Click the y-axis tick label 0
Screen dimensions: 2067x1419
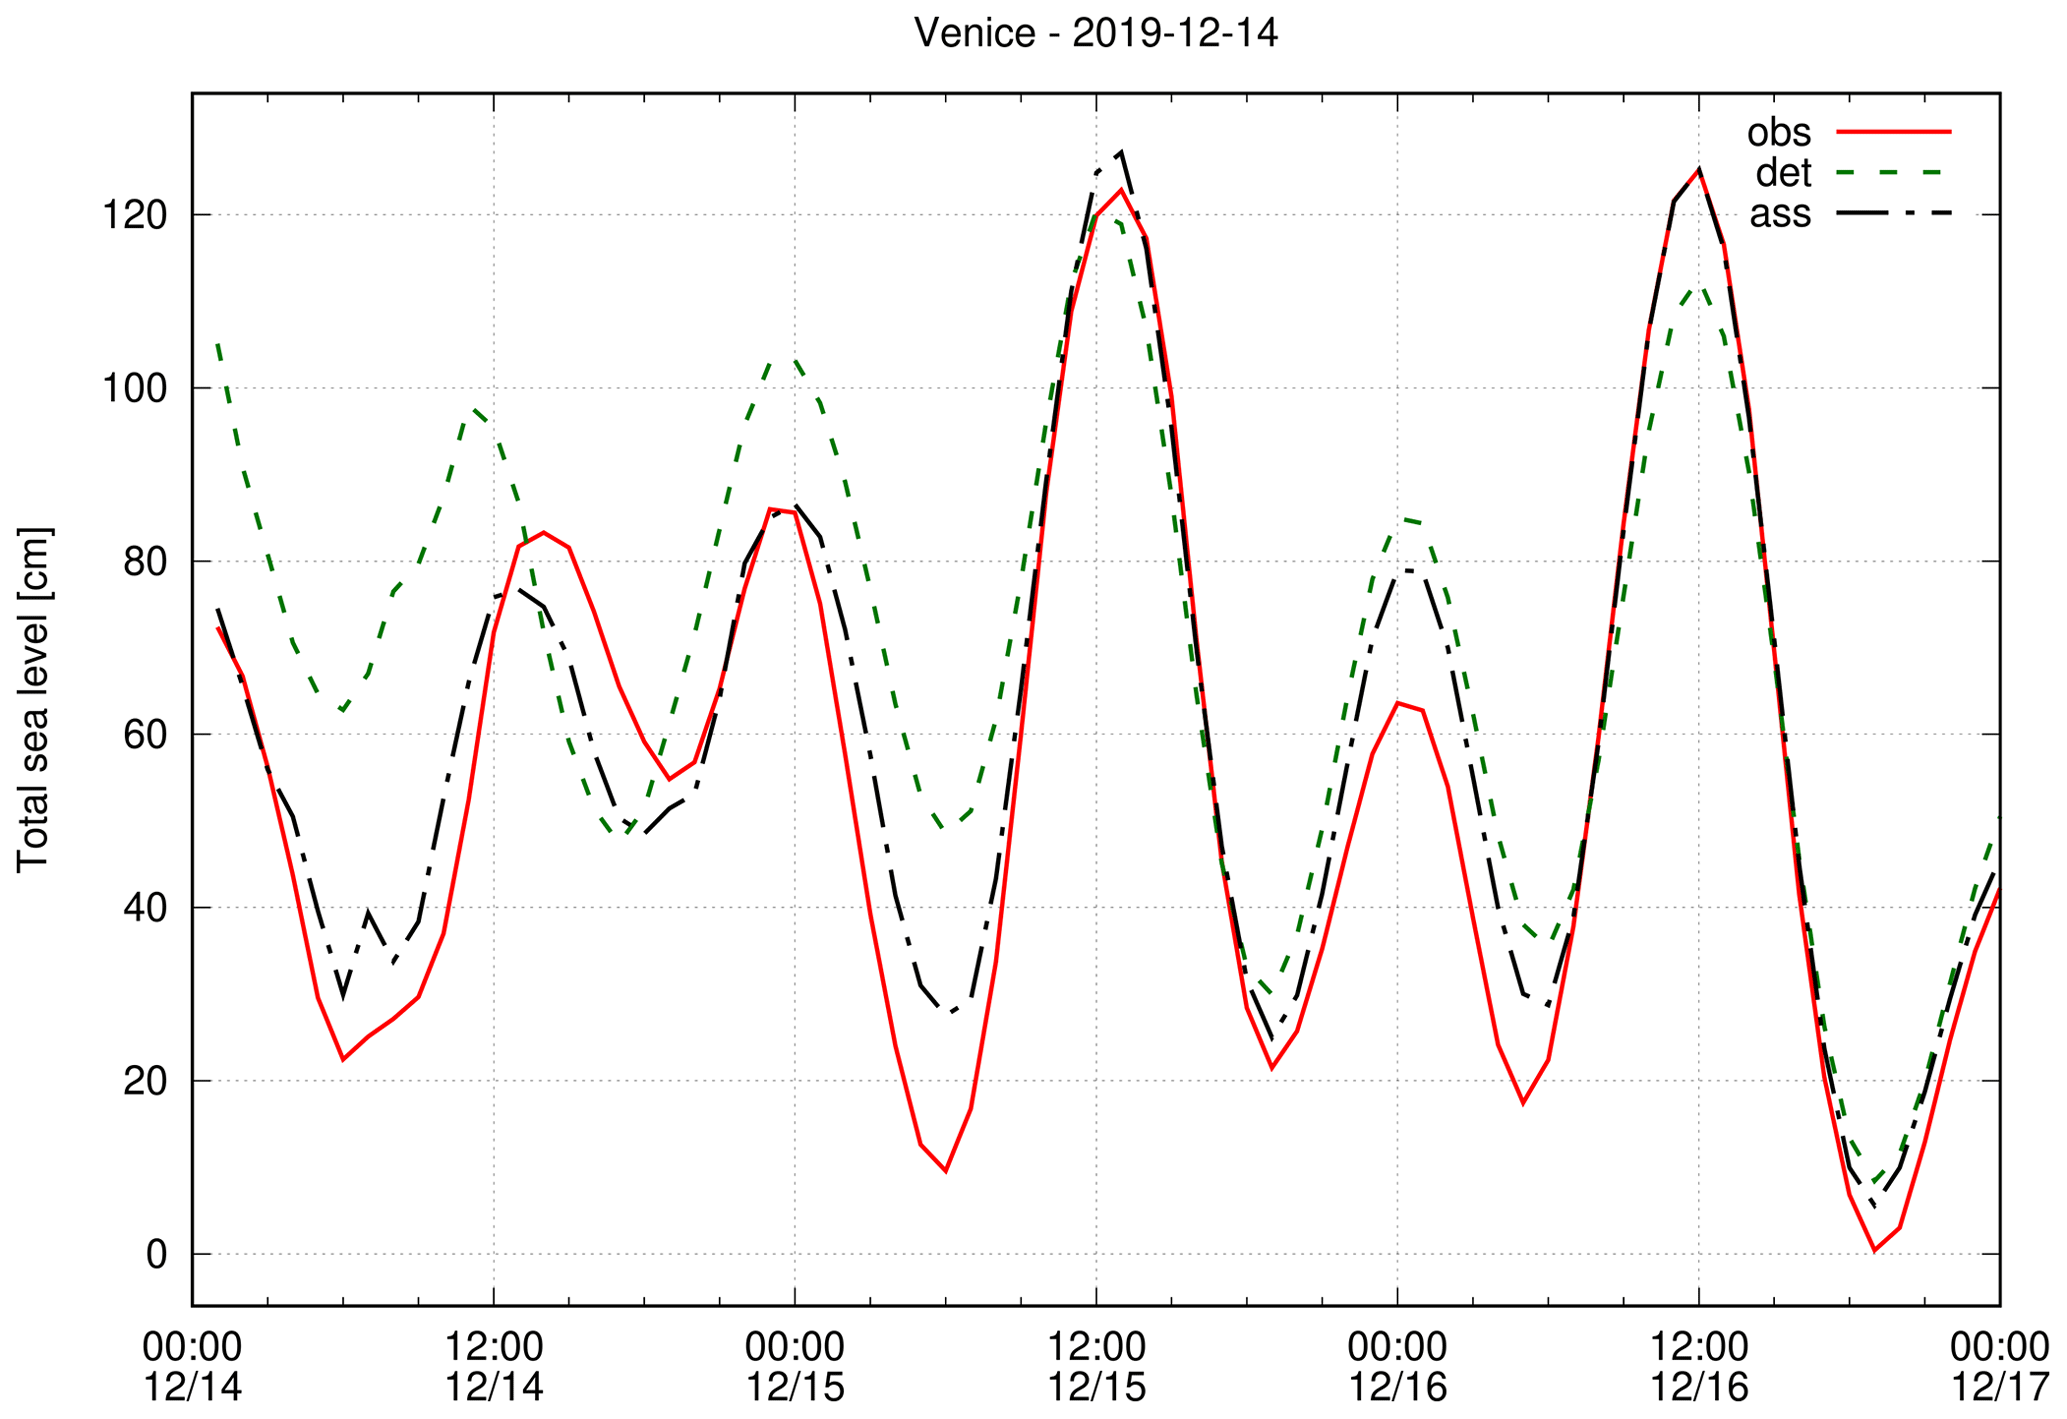[156, 1254]
